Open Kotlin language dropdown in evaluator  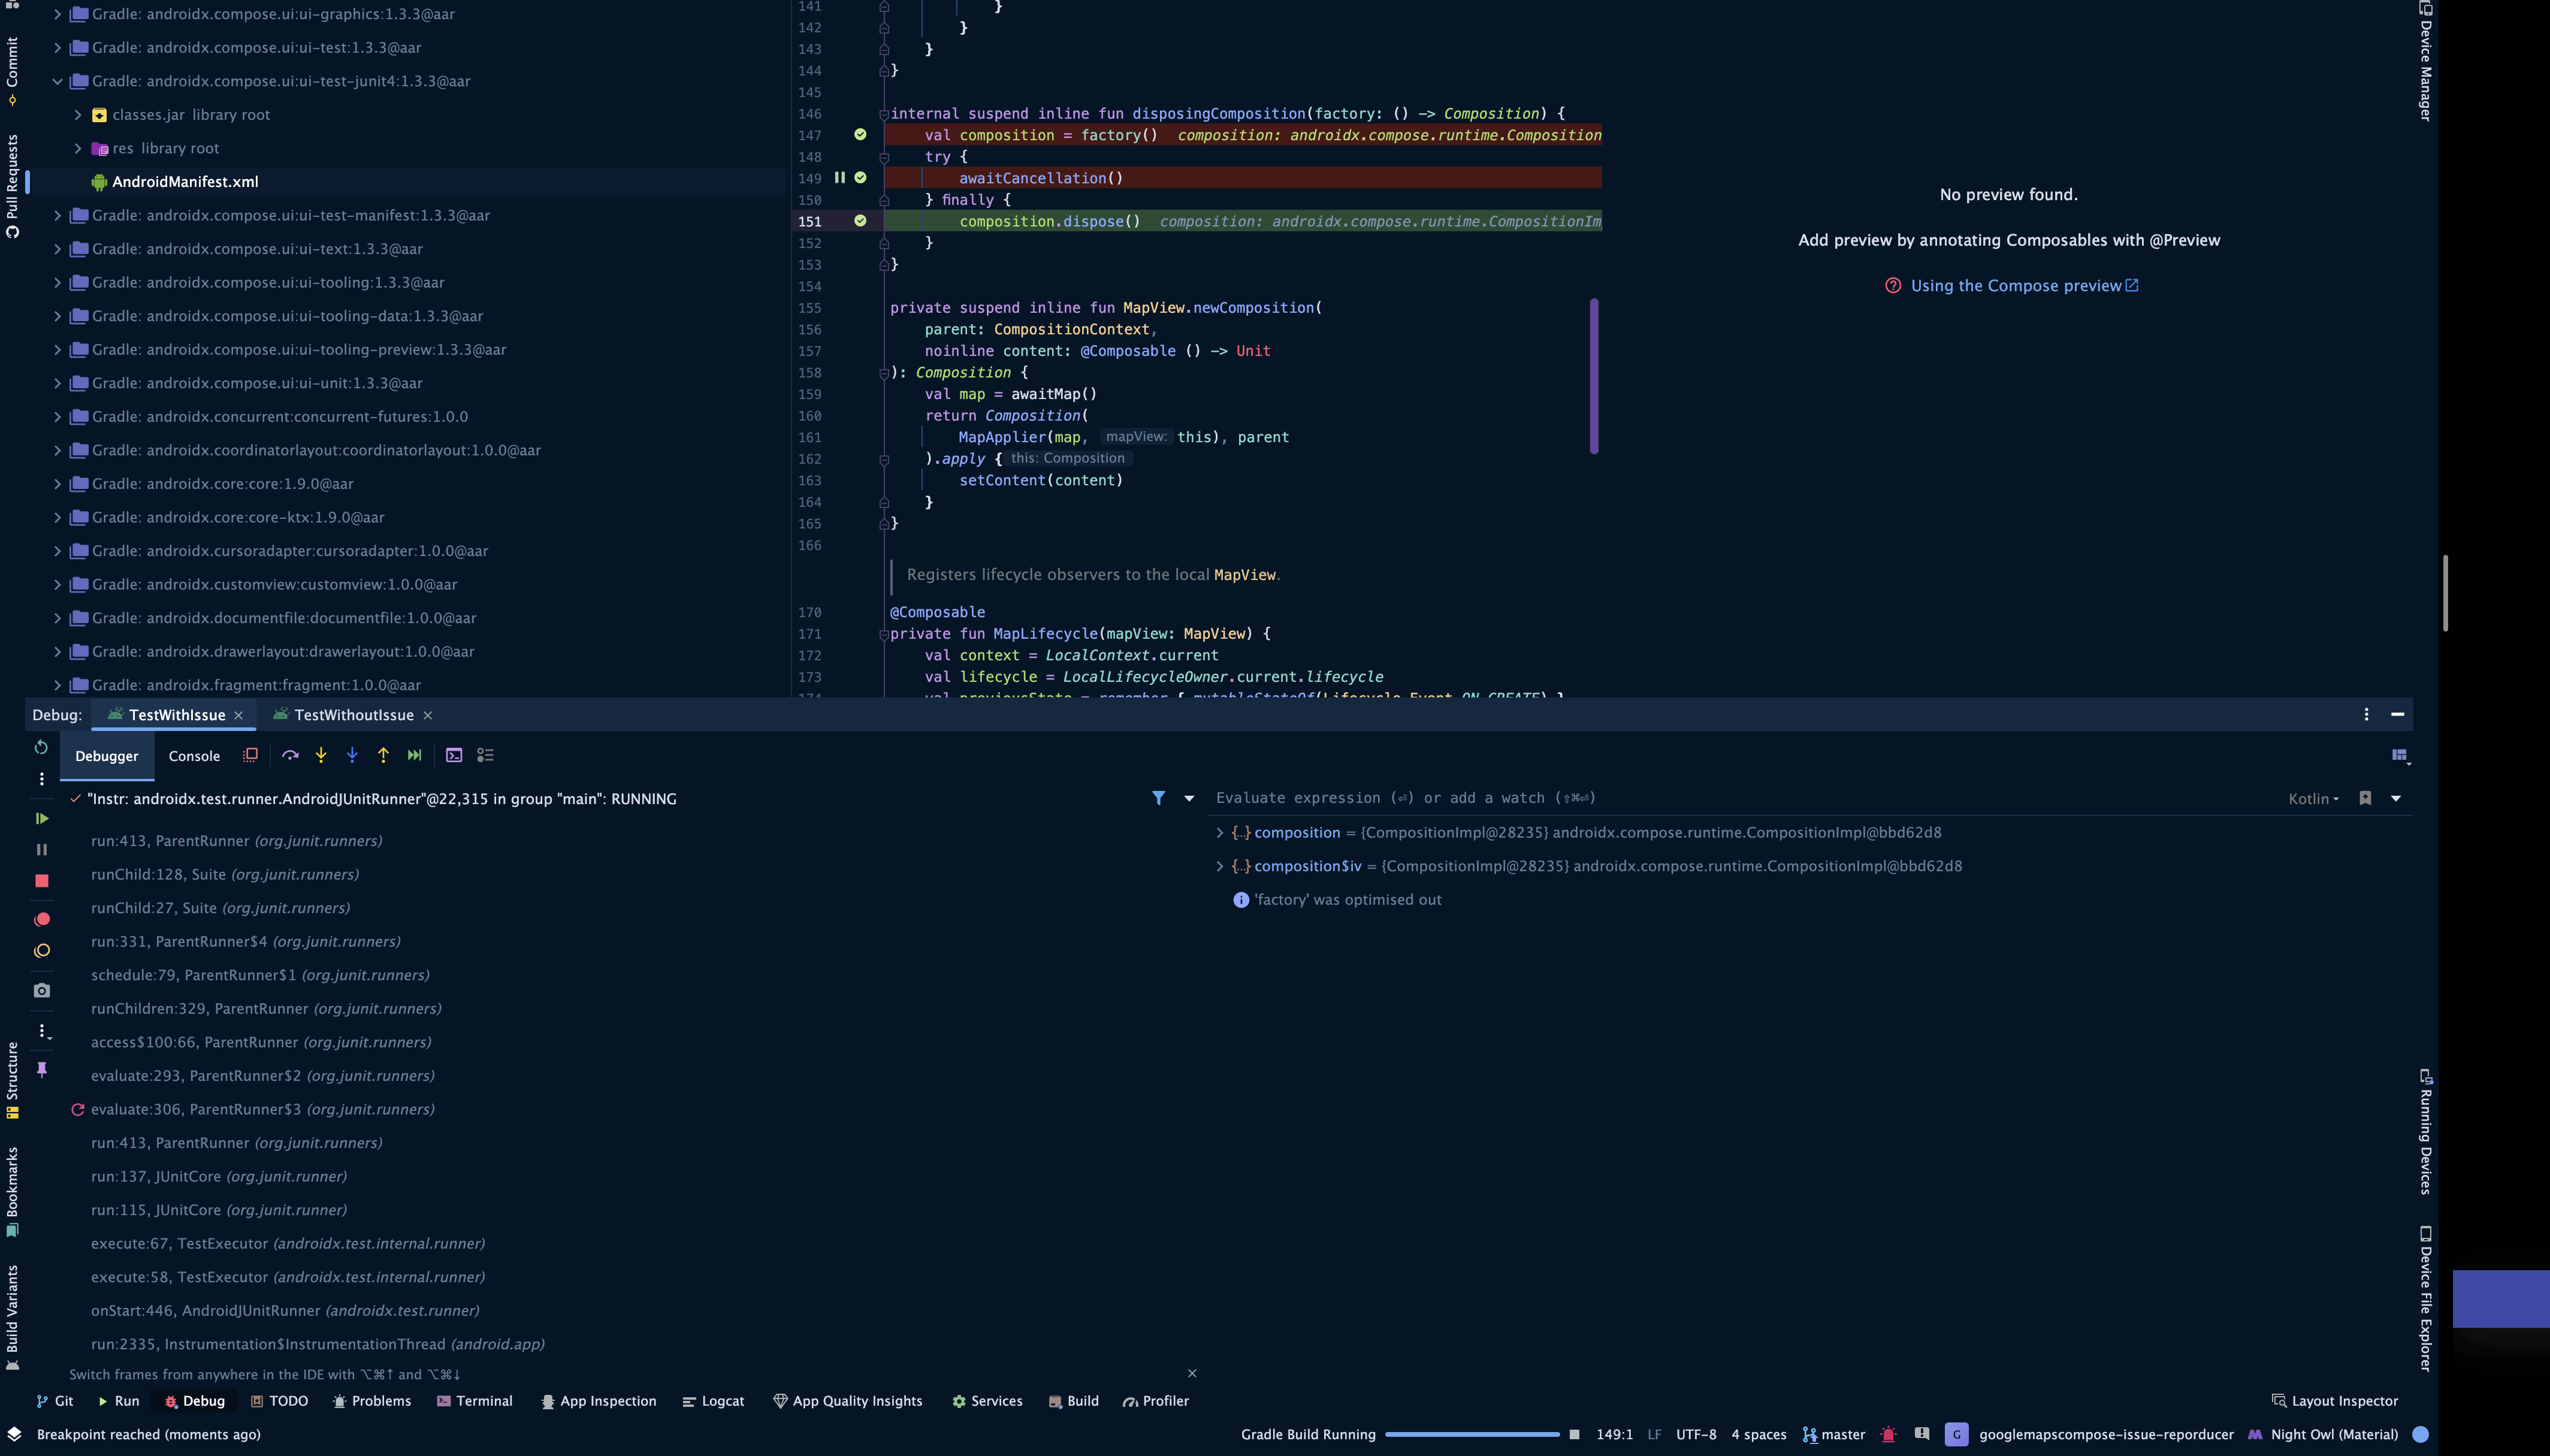(x=2313, y=798)
